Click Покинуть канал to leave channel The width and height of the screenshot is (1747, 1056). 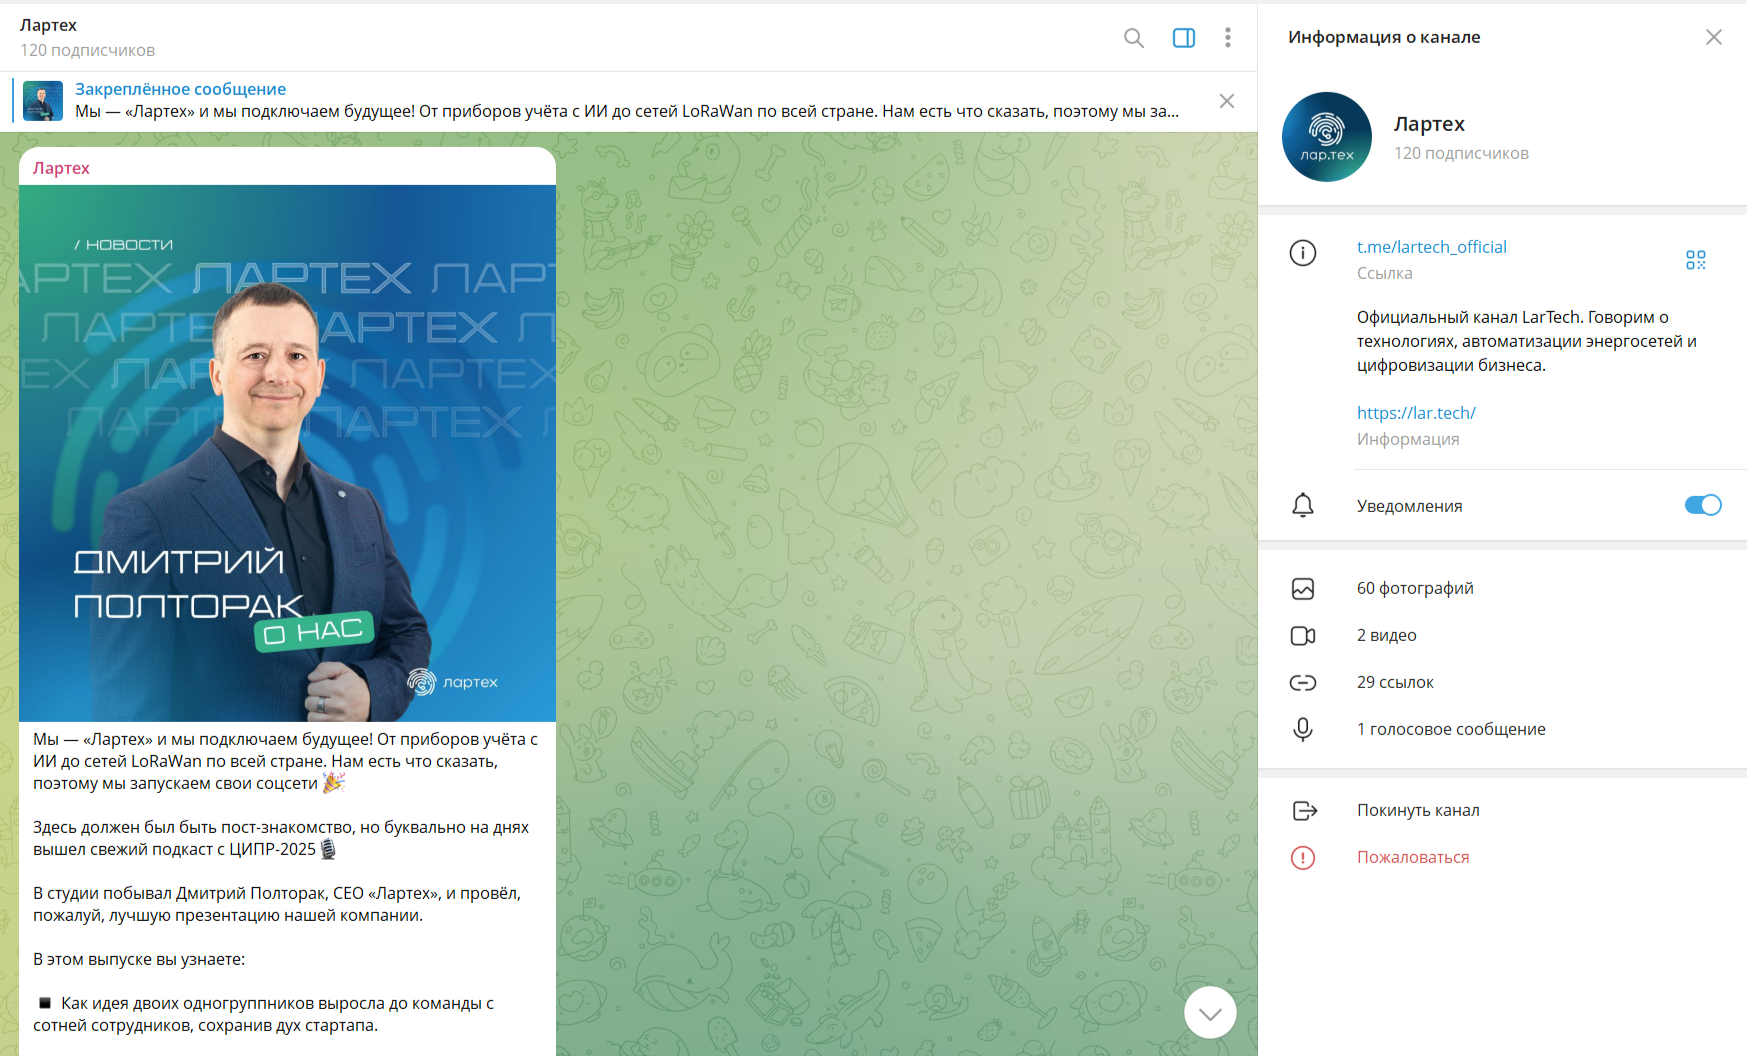[1417, 810]
